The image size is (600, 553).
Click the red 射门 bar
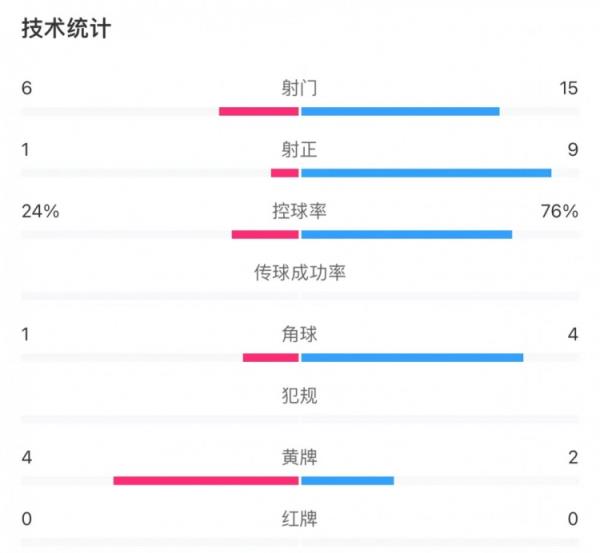(259, 111)
